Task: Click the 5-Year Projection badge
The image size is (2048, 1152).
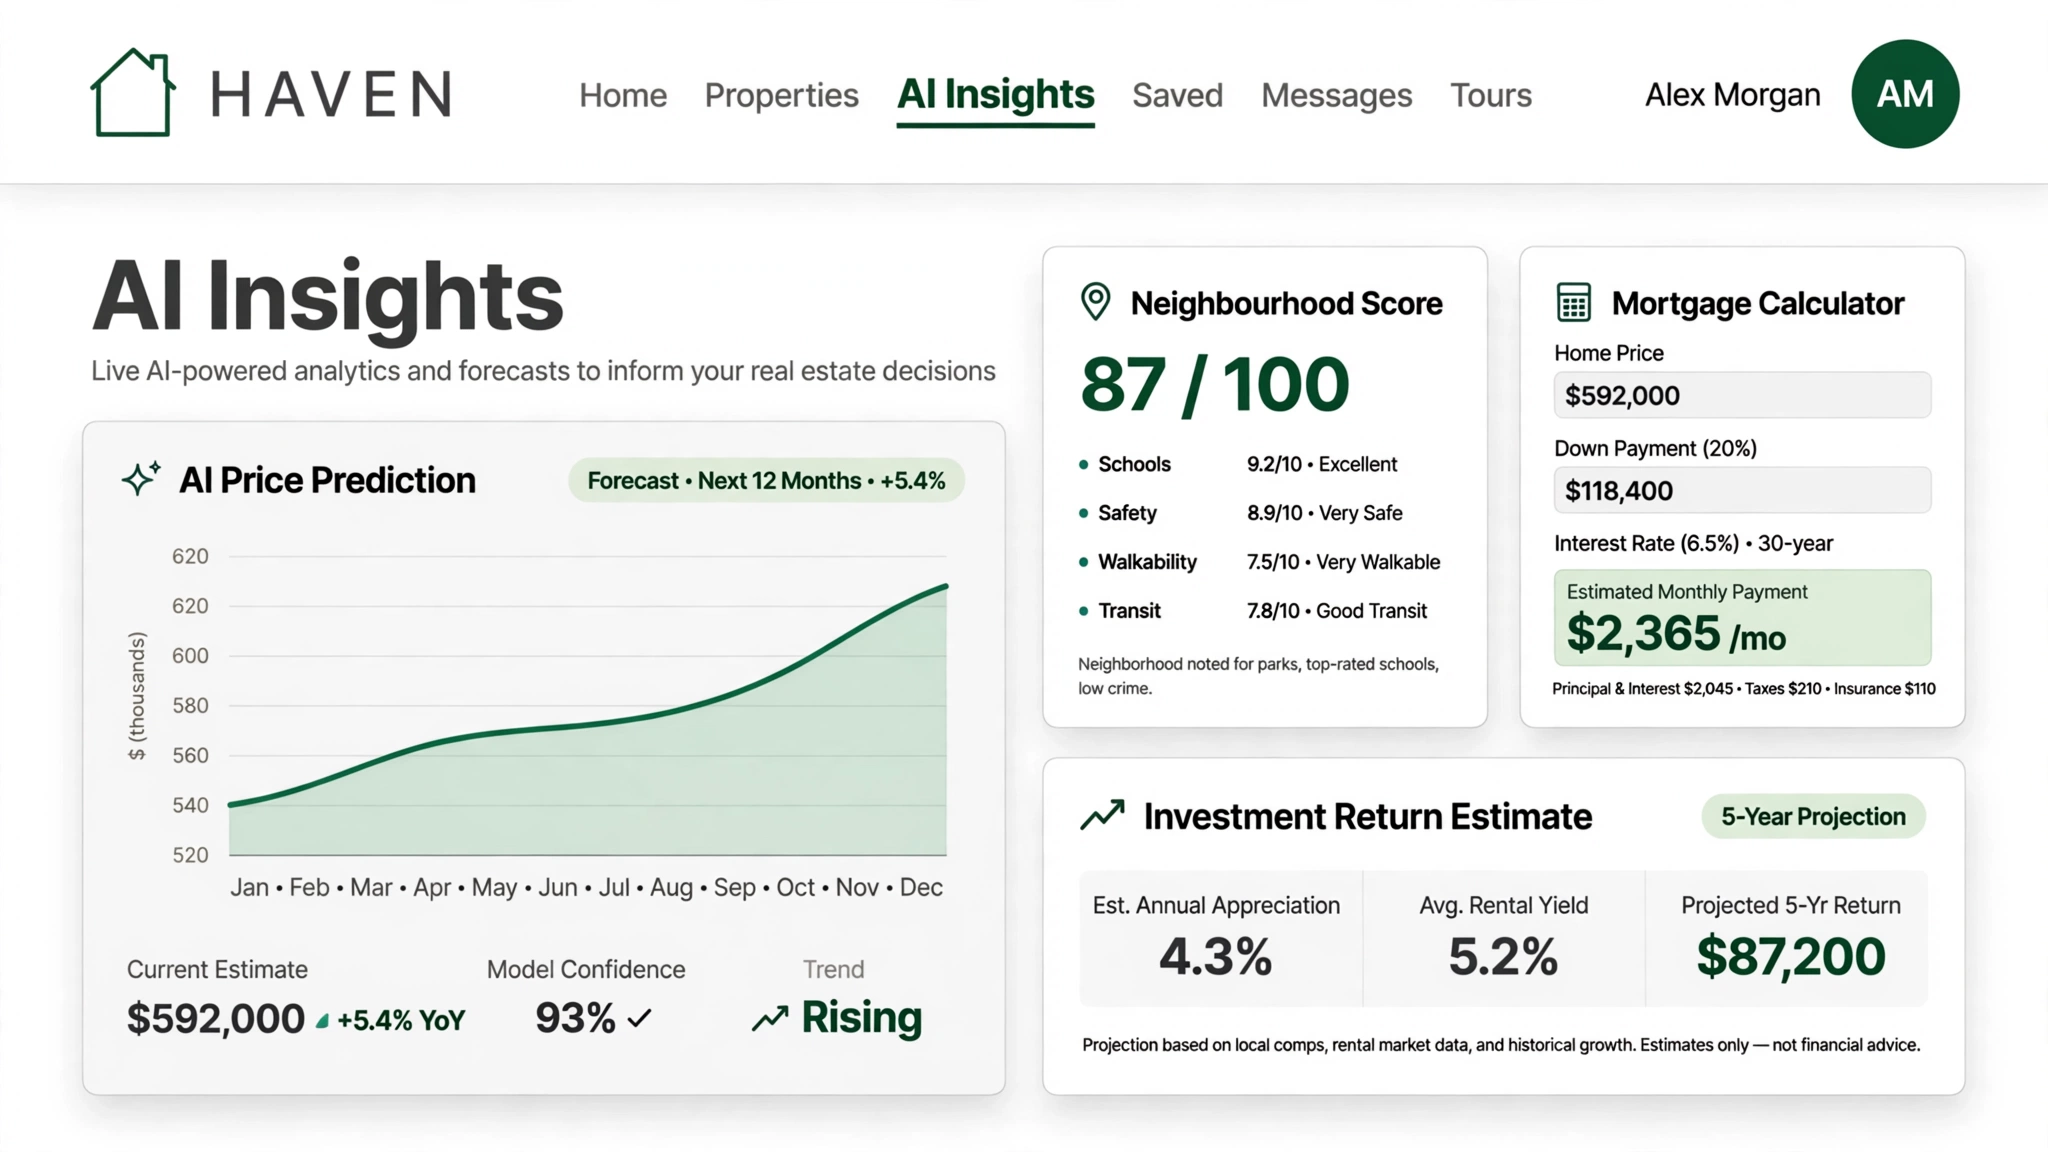Action: [x=1813, y=816]
